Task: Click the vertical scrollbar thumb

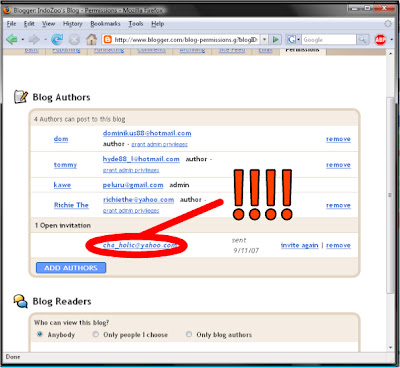Action: click(390, 195)
